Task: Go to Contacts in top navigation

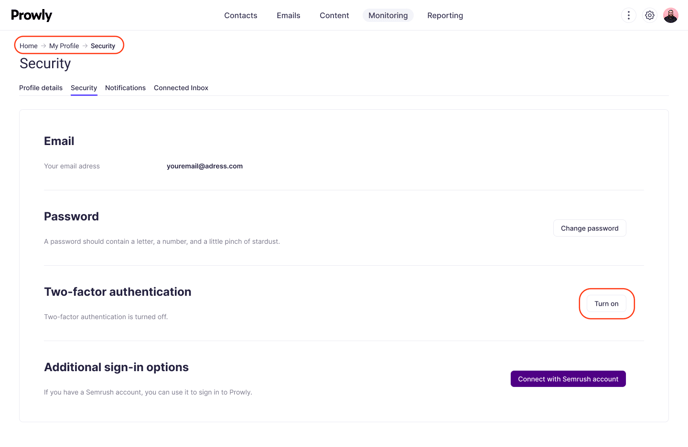Action: point(240,15)
